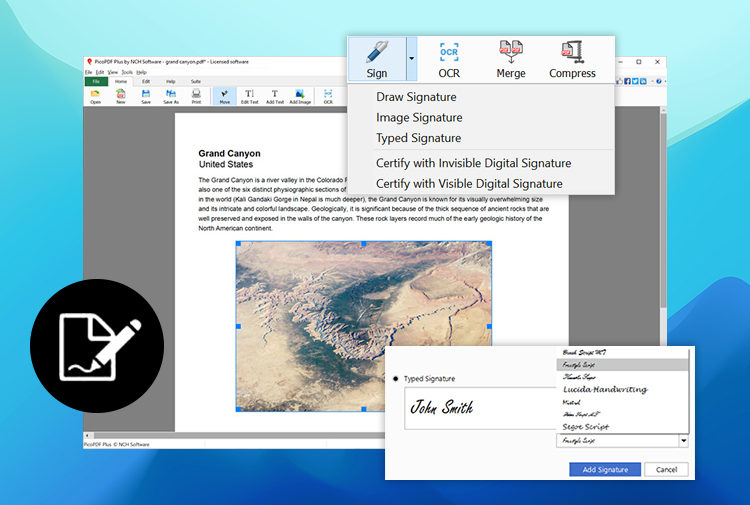
Task: Maximize the PicoPDF window
Action: pyautogui.click(x=639, y=62)
